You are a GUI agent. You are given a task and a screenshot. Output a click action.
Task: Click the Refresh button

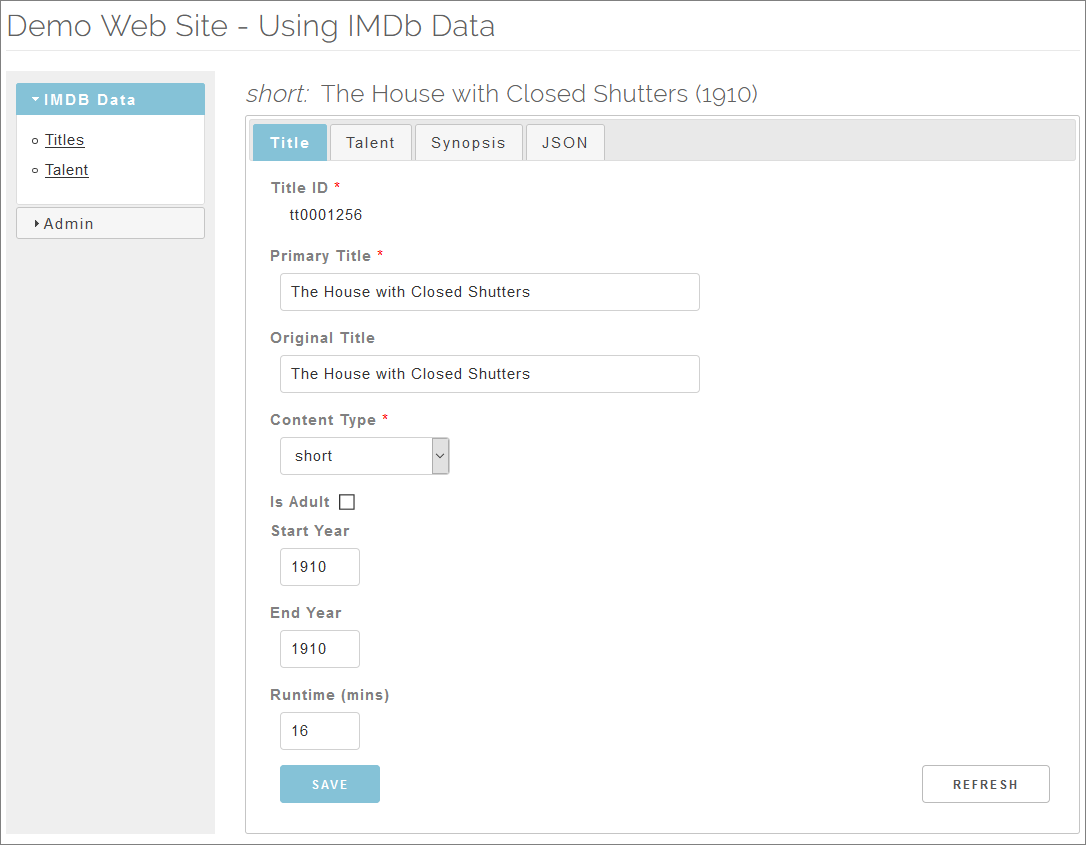pyautogui.click(x=985, y=784)
